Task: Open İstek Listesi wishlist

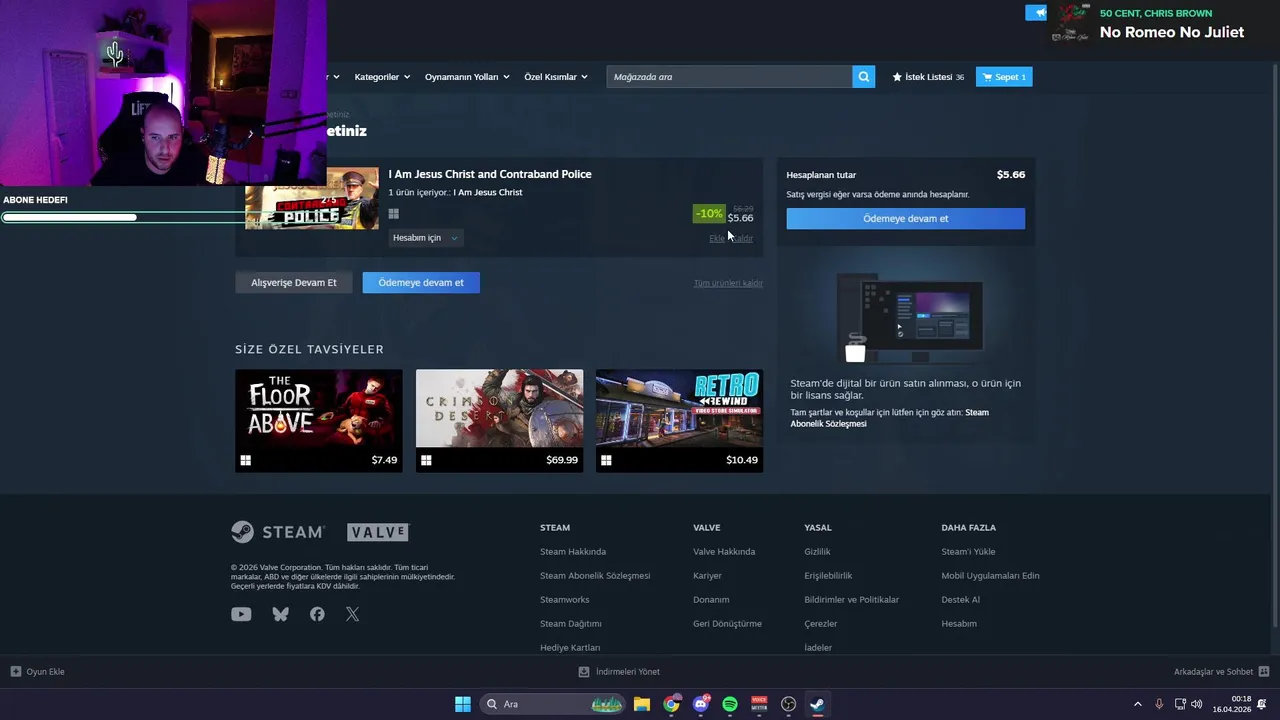Action: click(x=928, y=77)
